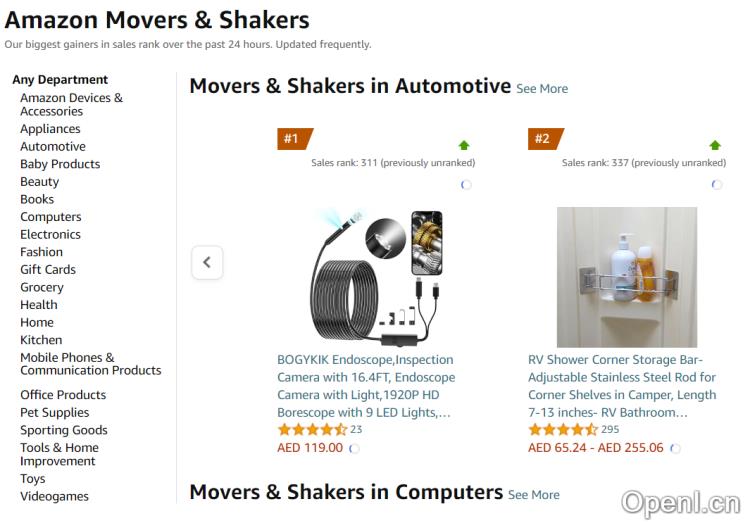
Task: Open the RV shower shelf product image
Action: click(x=627, y=277)
